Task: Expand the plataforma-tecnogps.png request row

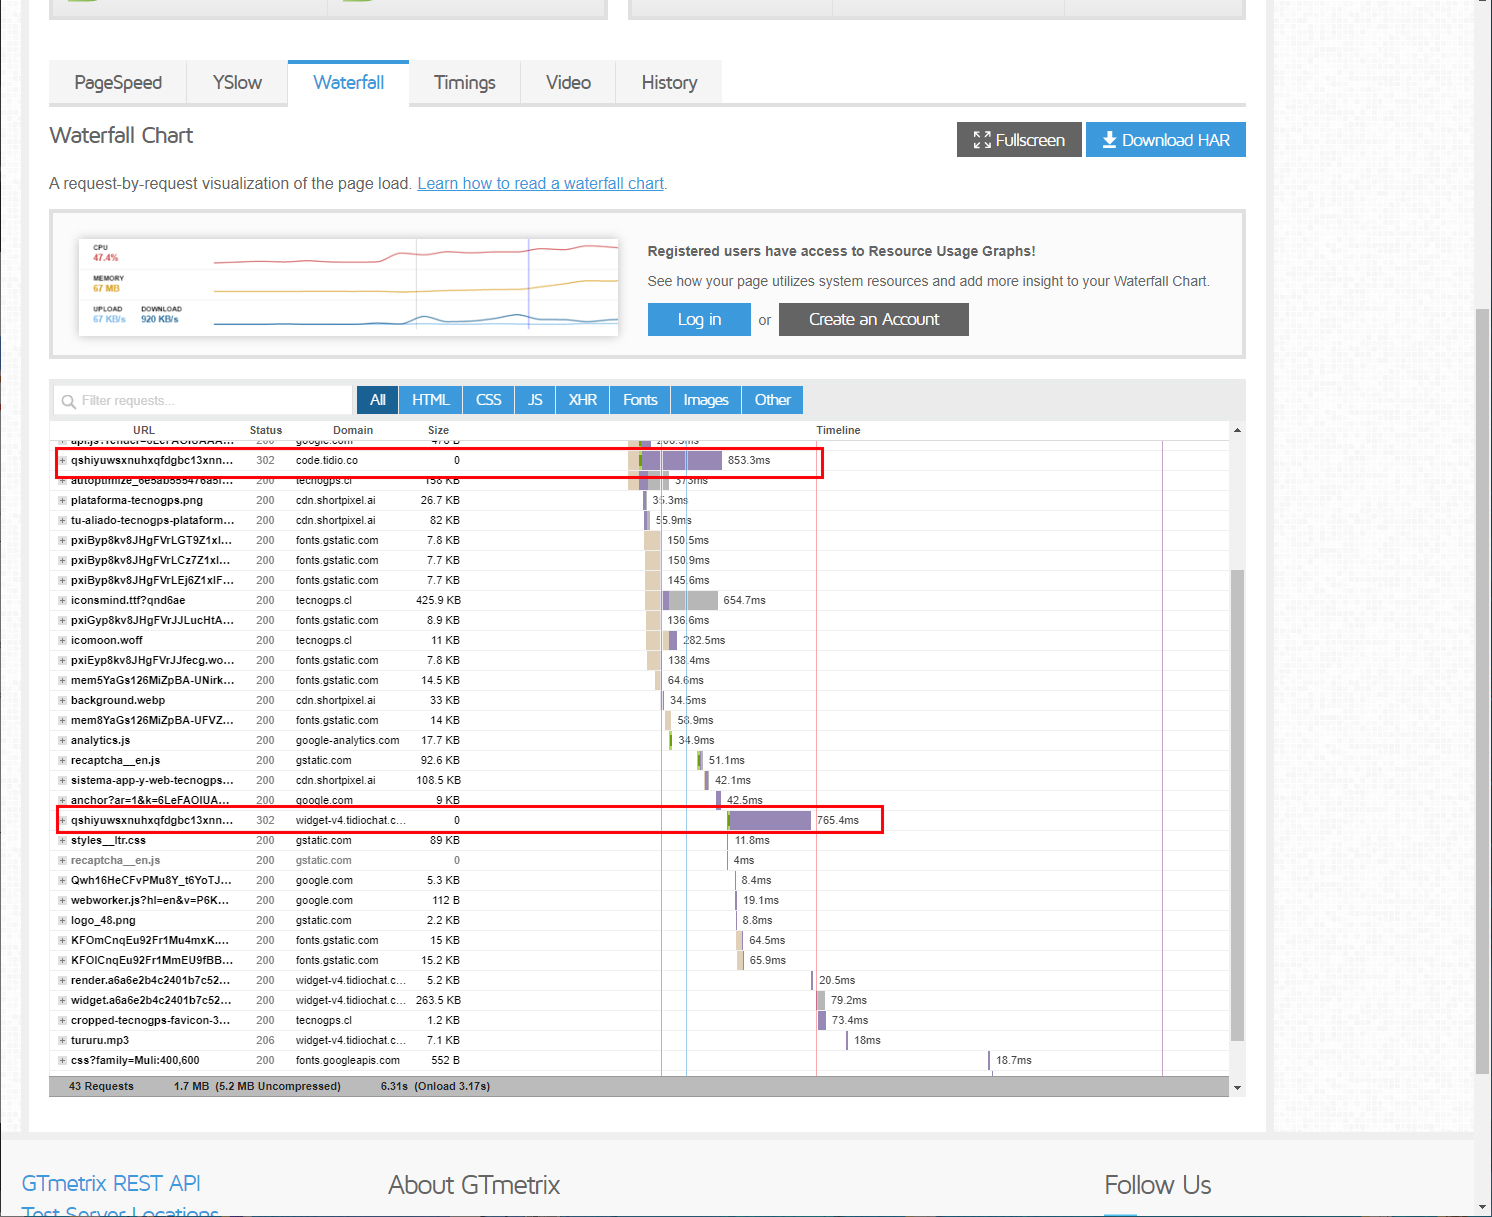Action: click(62, 500)
